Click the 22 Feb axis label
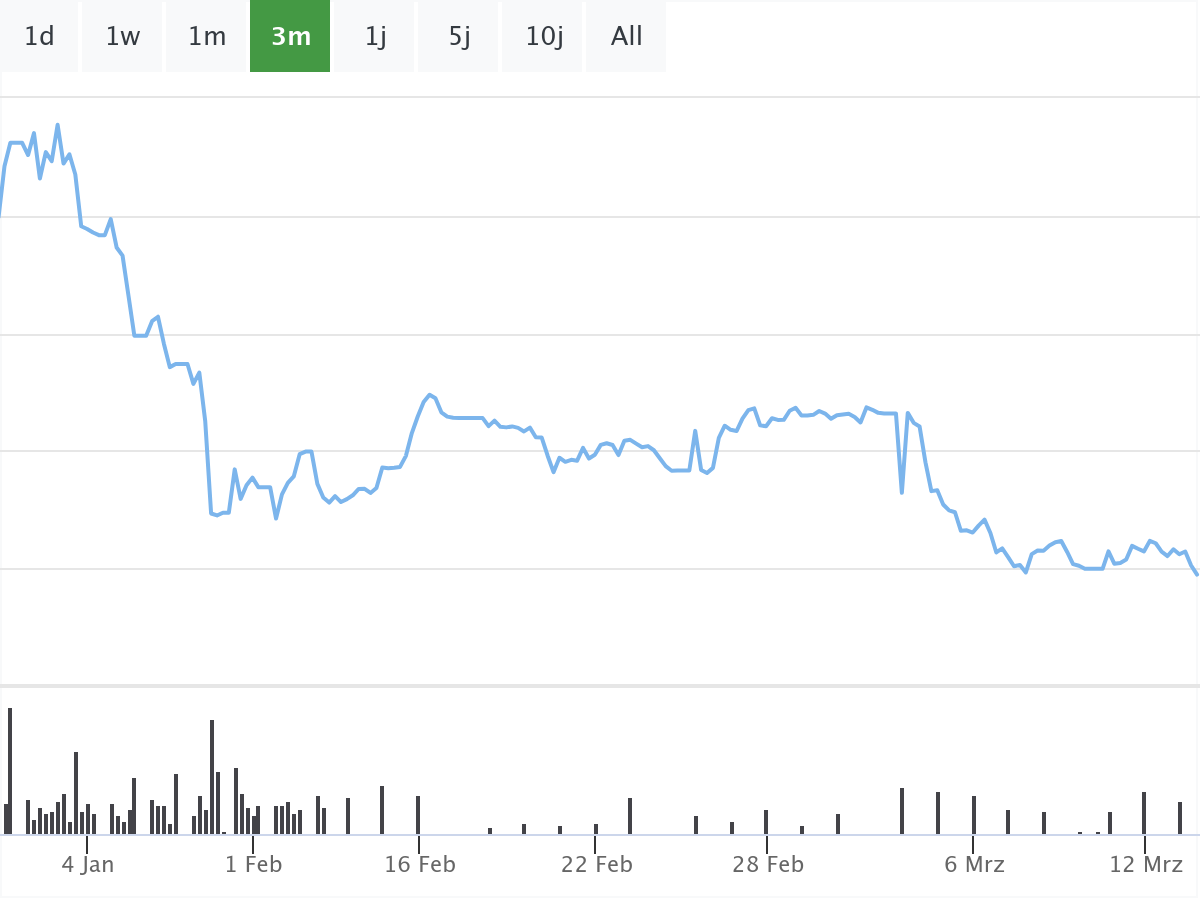The height and width of the screenshot is (900, 1200). click(x=597, y=865)
